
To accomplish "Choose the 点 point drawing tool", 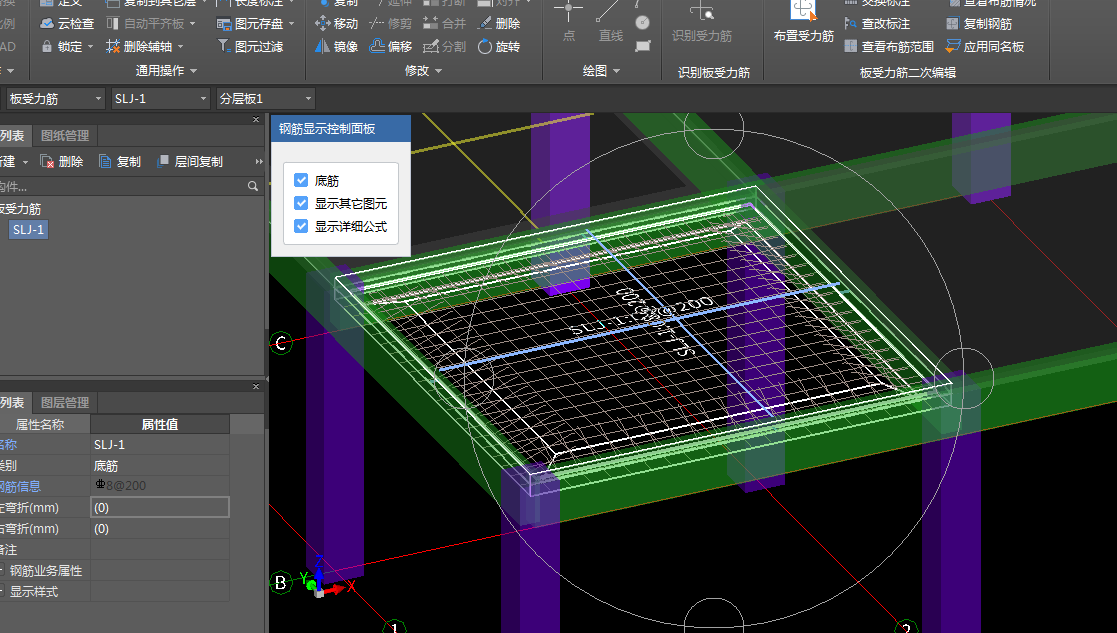I will pyautogui.click(x=568, y=21).
